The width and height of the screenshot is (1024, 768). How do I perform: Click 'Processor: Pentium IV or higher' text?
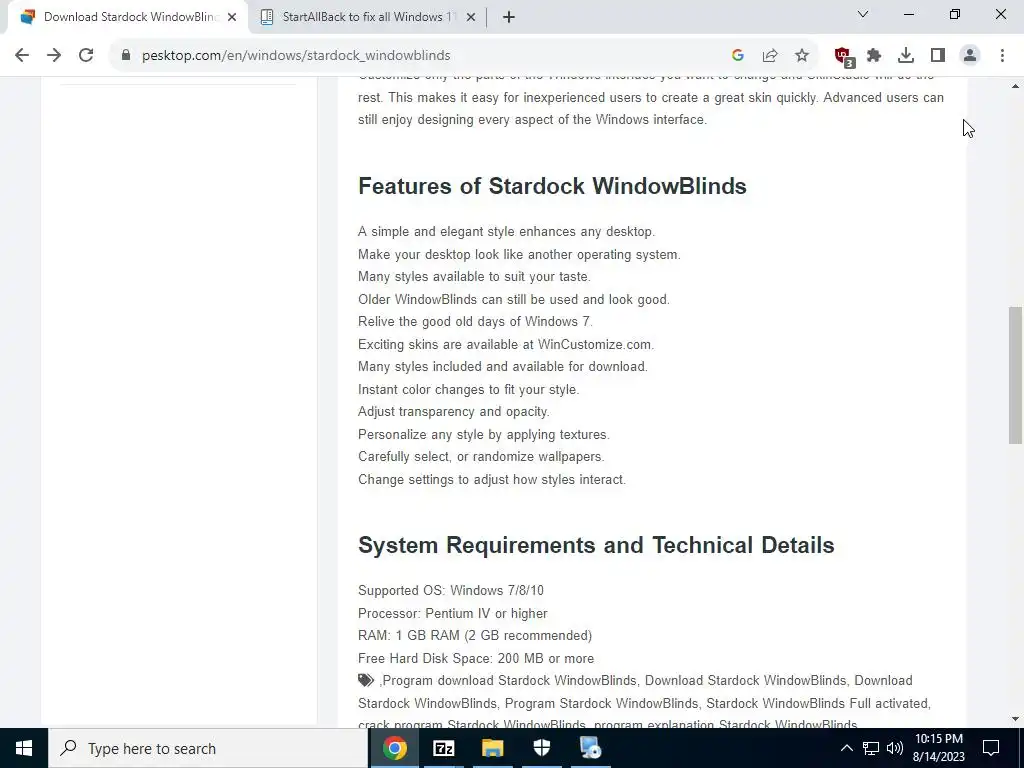point(453,613)
